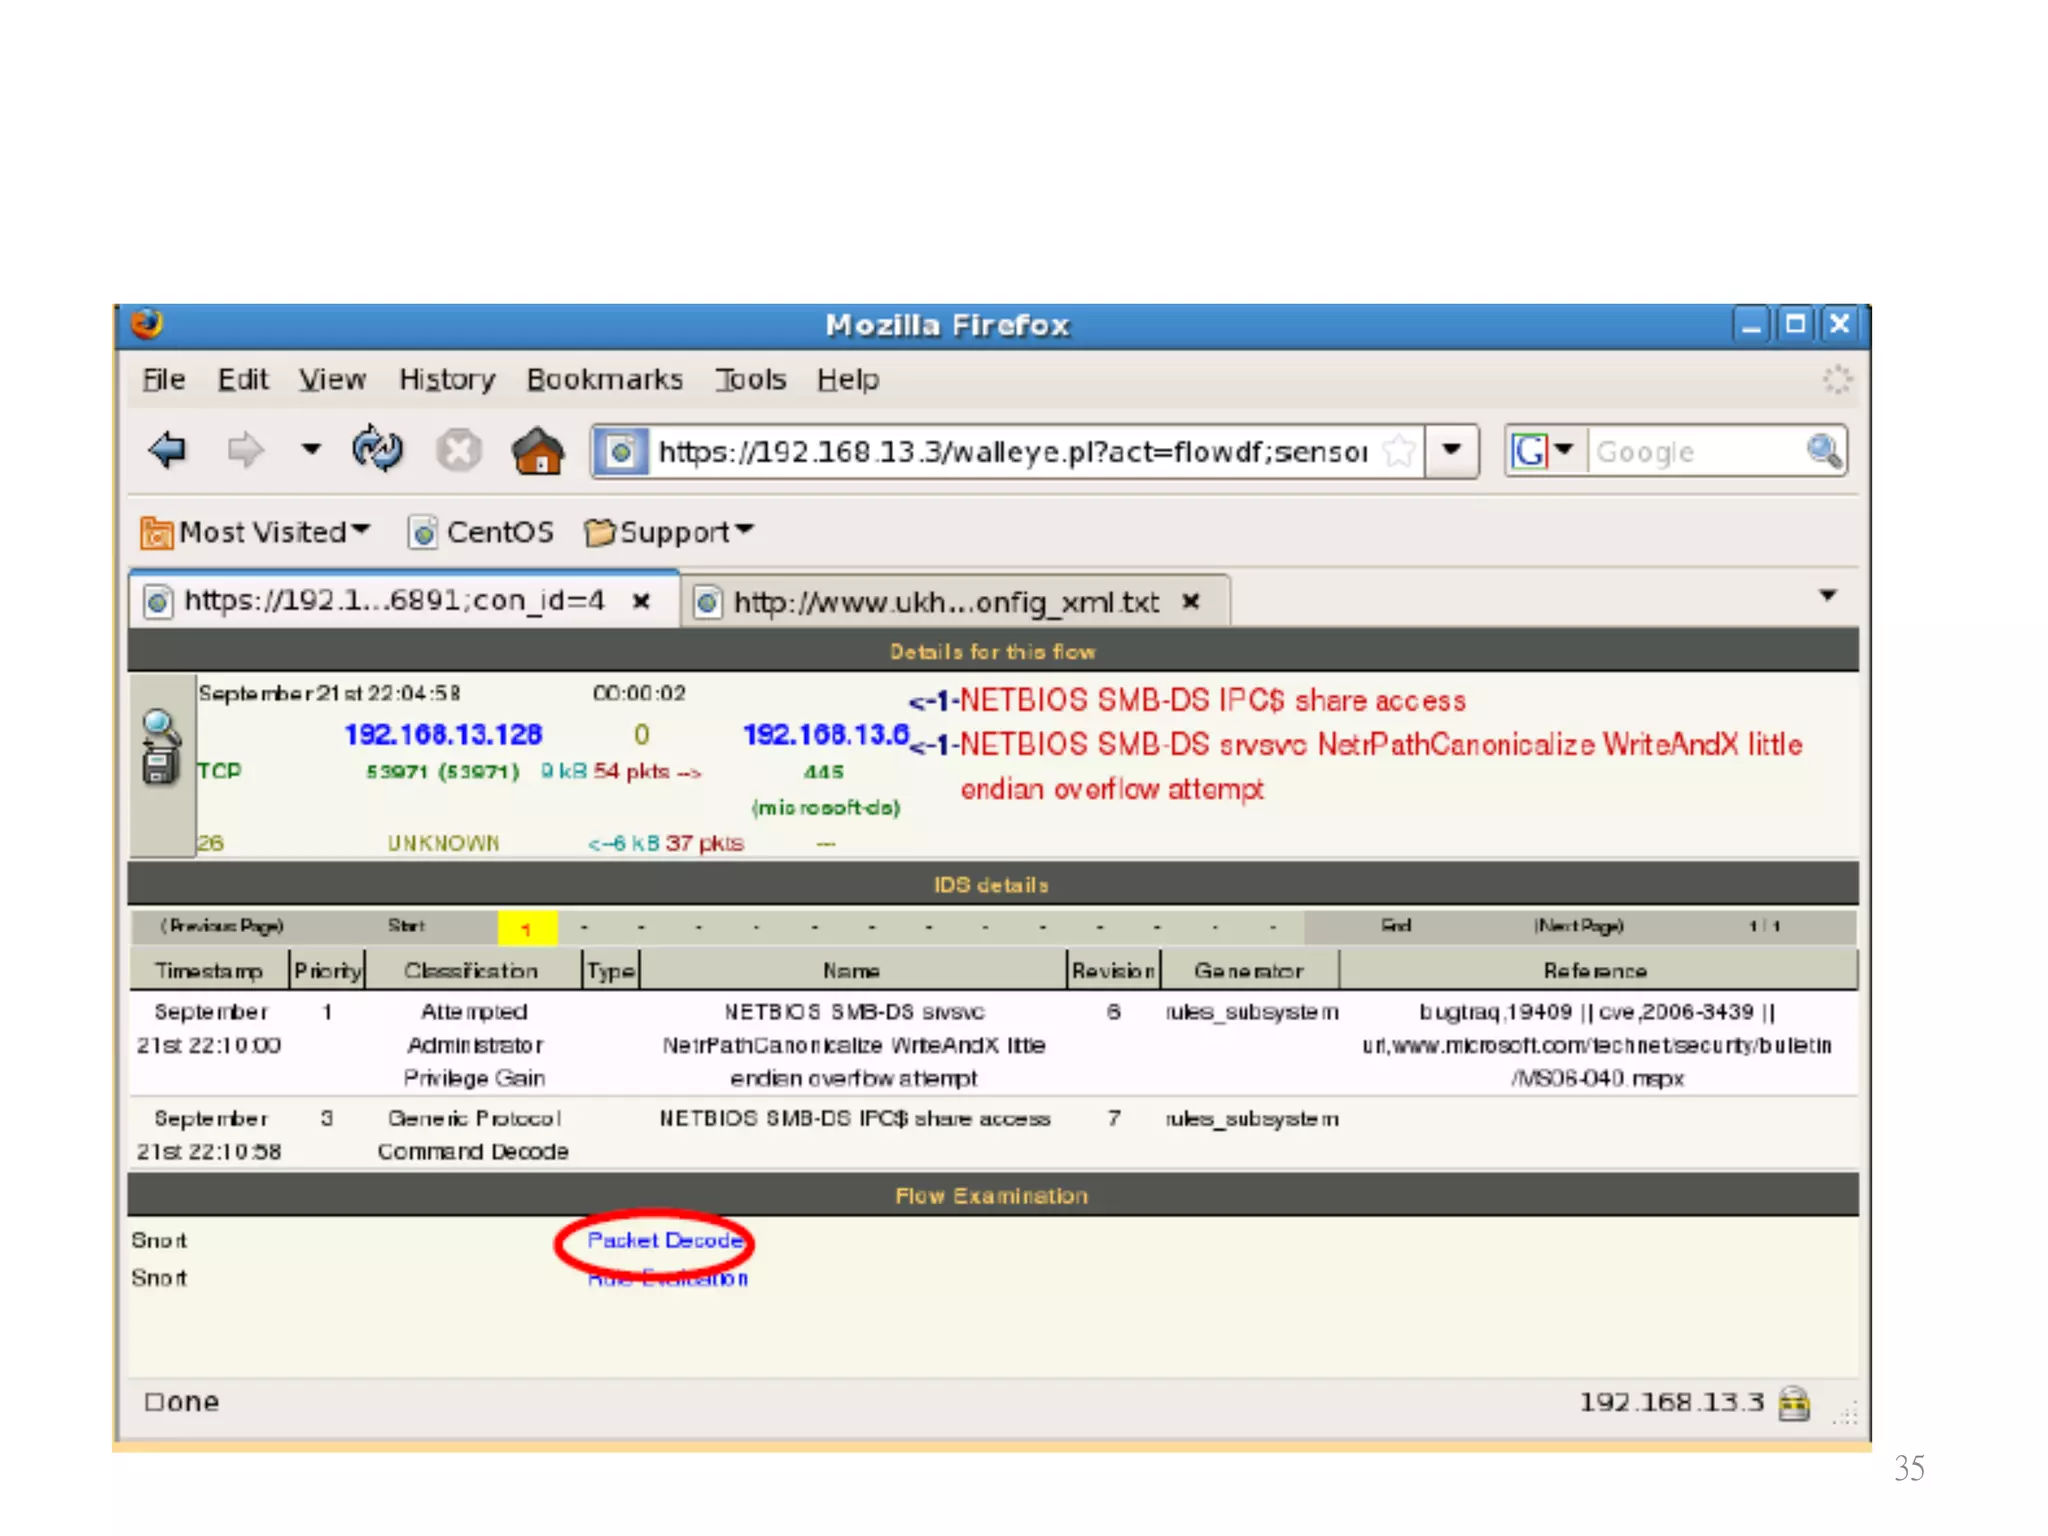Click the padlock security icon in status bar
The height and width of the screenshot is (1536, 2048).
click(1795, 1403)
